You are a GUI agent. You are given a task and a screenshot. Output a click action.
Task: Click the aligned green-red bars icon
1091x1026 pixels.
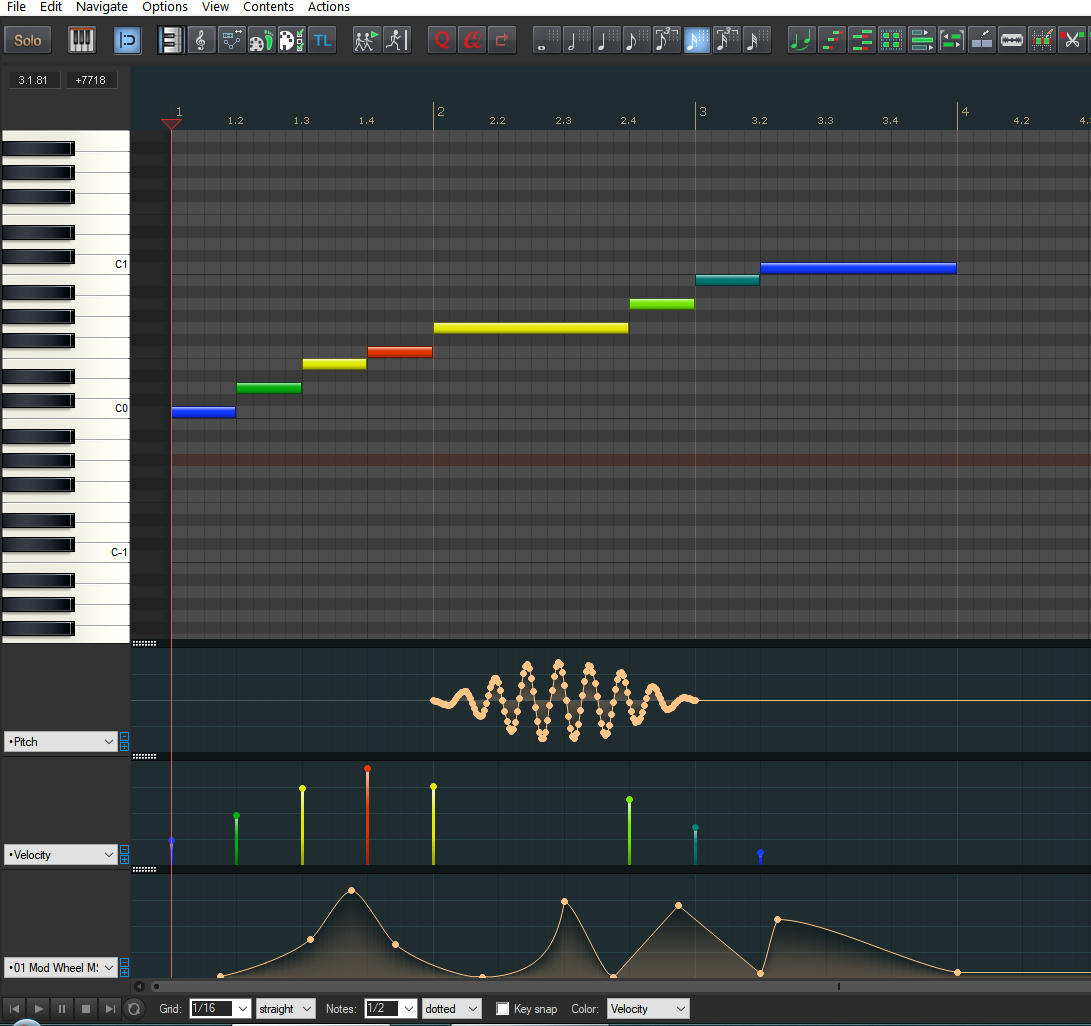coord(861,40)
